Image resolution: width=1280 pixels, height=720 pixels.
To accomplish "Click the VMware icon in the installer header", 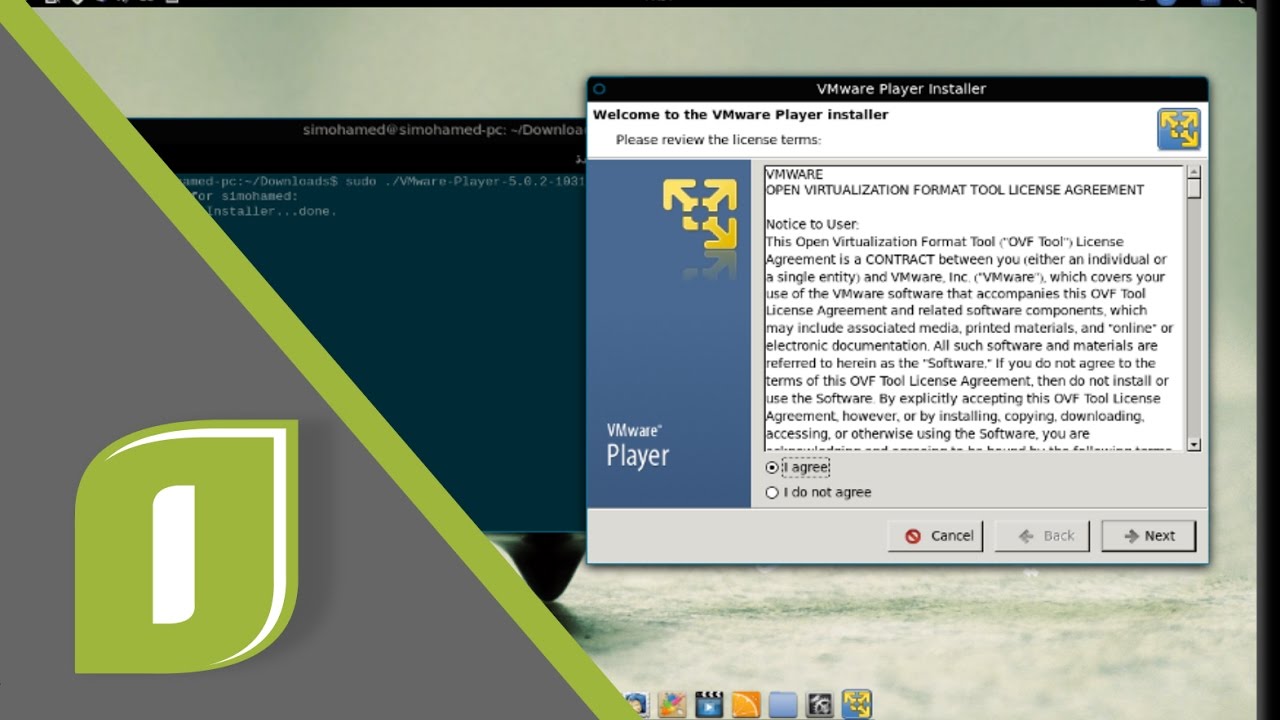I will pyautogui.click(x=1178, y=130).
